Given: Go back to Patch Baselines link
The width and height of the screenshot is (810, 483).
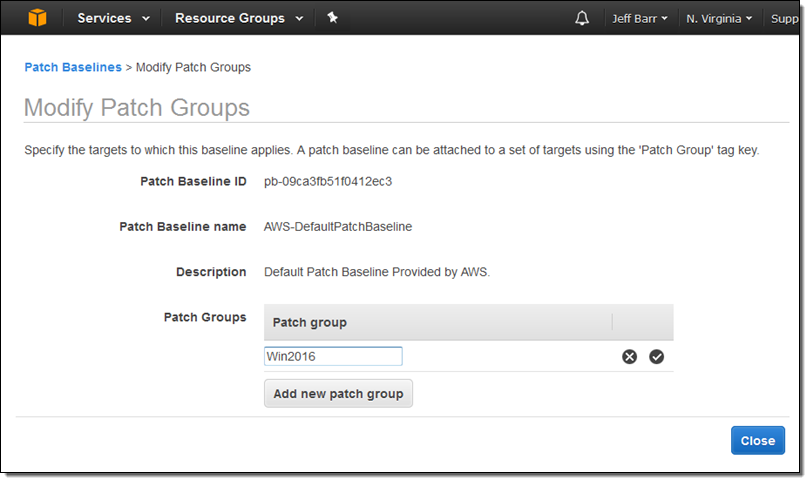Looking at the screenshot, I should pyautogui.click(x=73, y=67).
